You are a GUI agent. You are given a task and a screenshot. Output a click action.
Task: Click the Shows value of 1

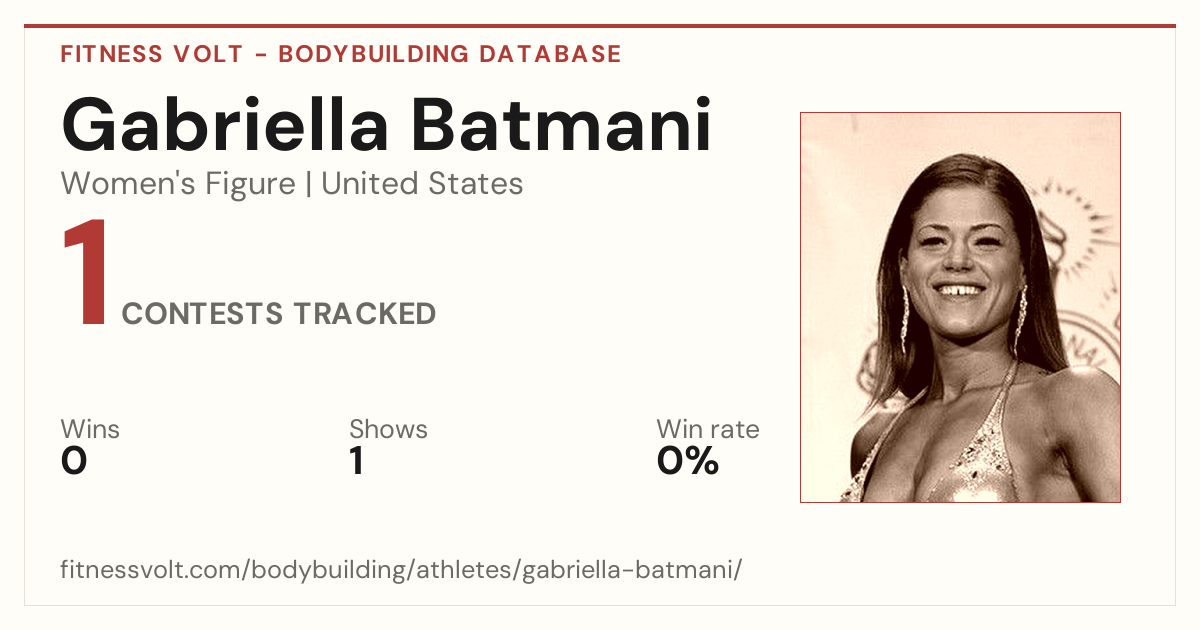tap(357, 461)
